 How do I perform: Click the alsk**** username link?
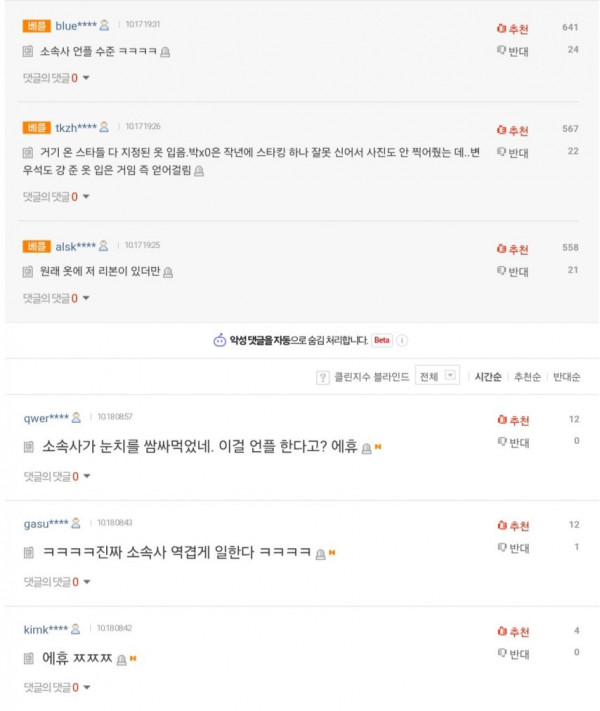(75, 245)
